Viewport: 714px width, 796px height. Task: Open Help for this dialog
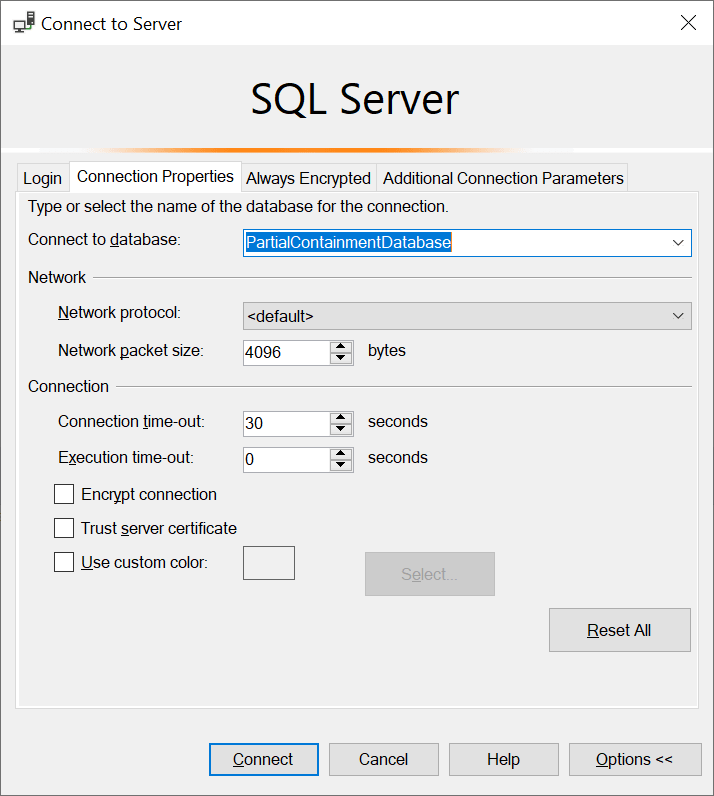(503, 759)
